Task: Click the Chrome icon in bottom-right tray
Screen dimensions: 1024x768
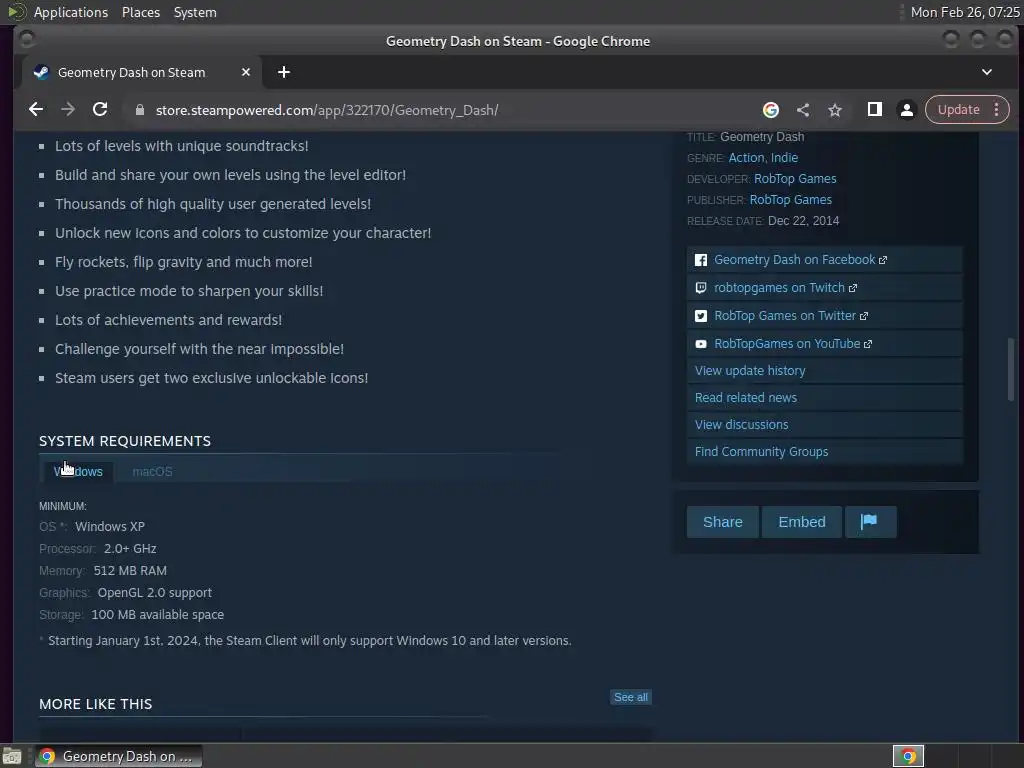Action: (x=908, y=756)
